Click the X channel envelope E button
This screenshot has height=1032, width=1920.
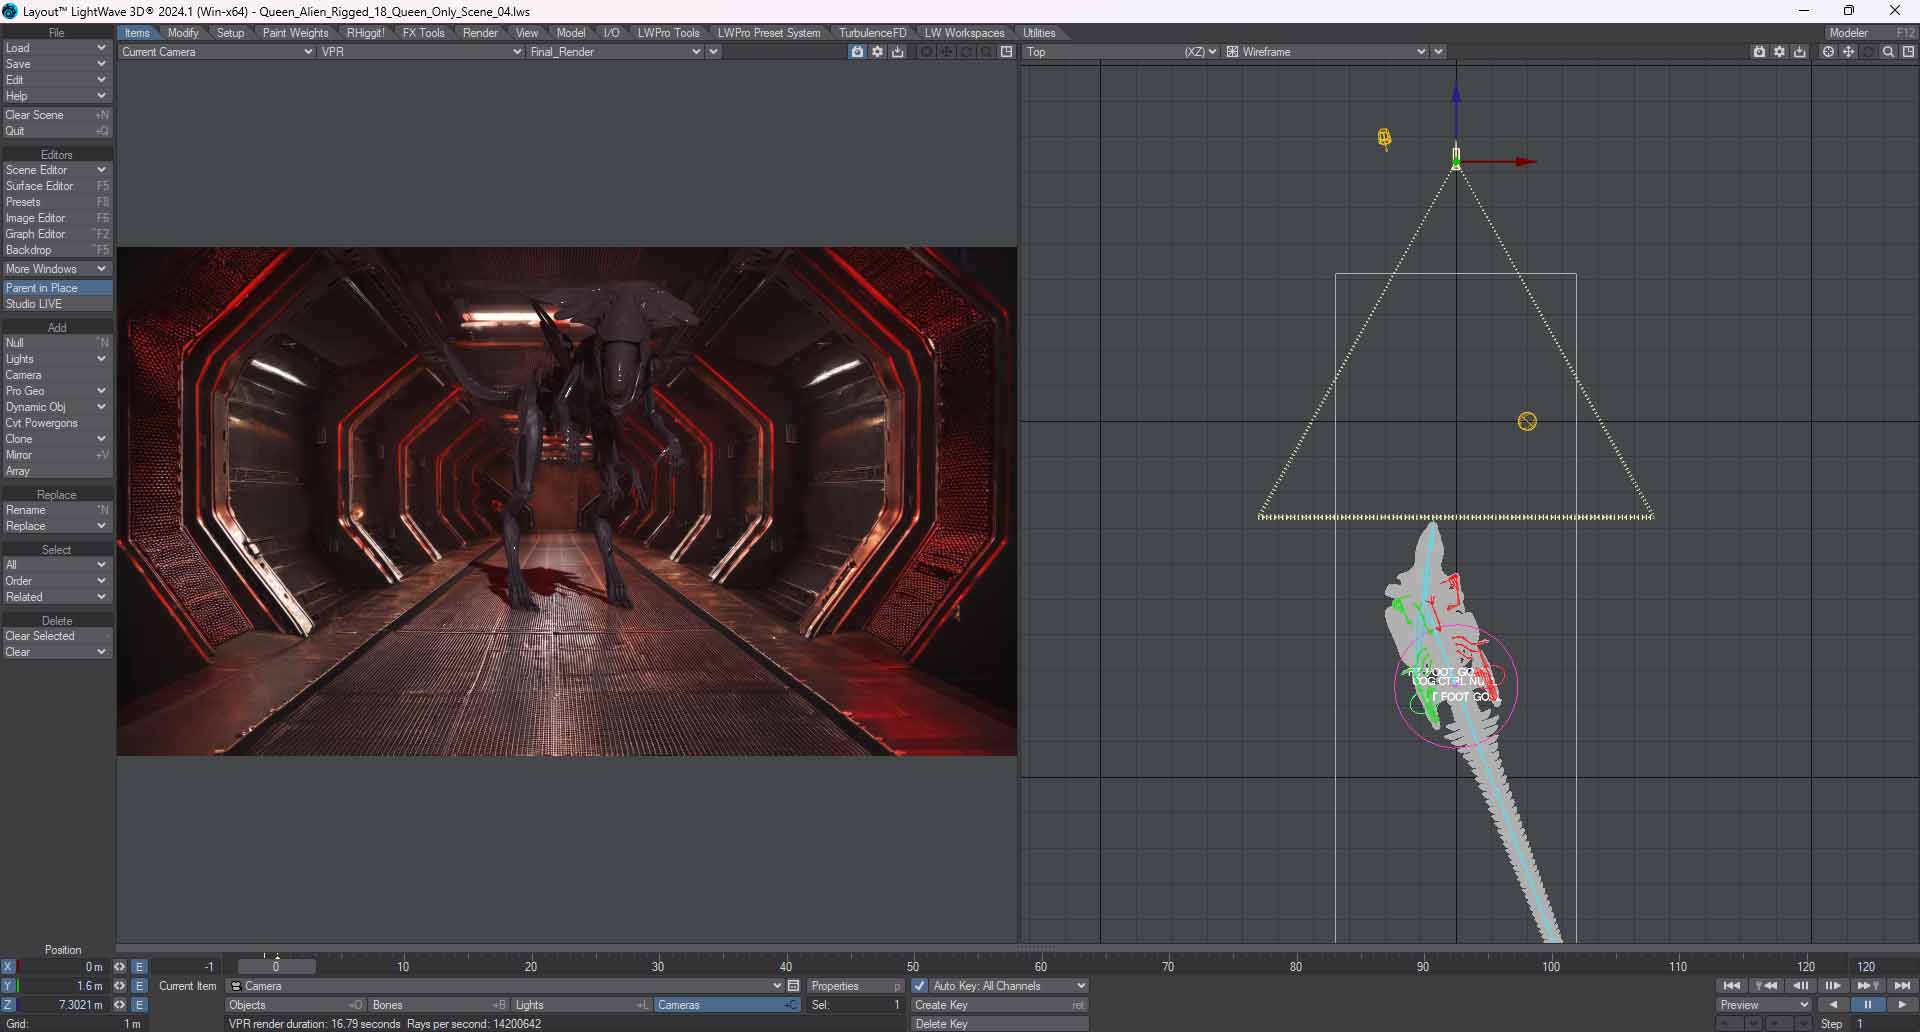tap(140, 967)
